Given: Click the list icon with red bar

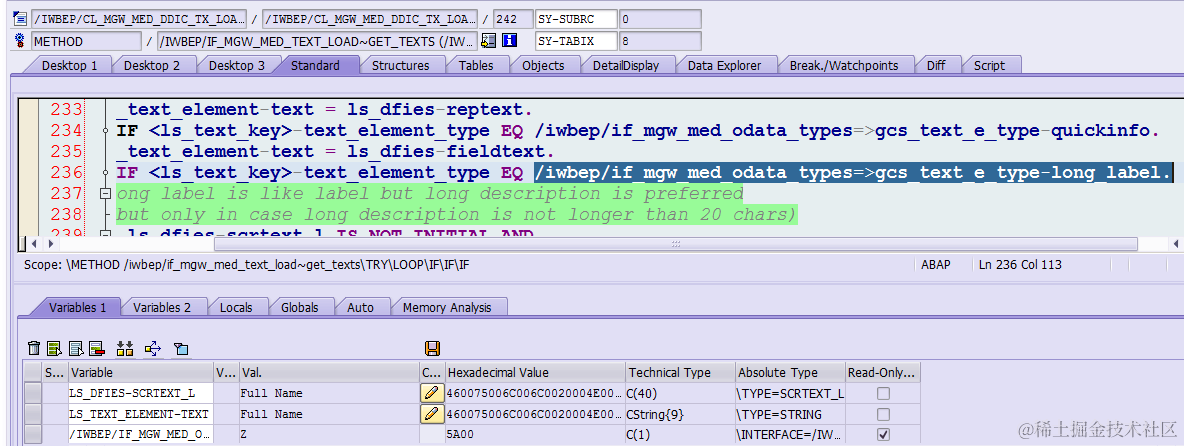Looking at the screenshot, I should click(96, 348).
